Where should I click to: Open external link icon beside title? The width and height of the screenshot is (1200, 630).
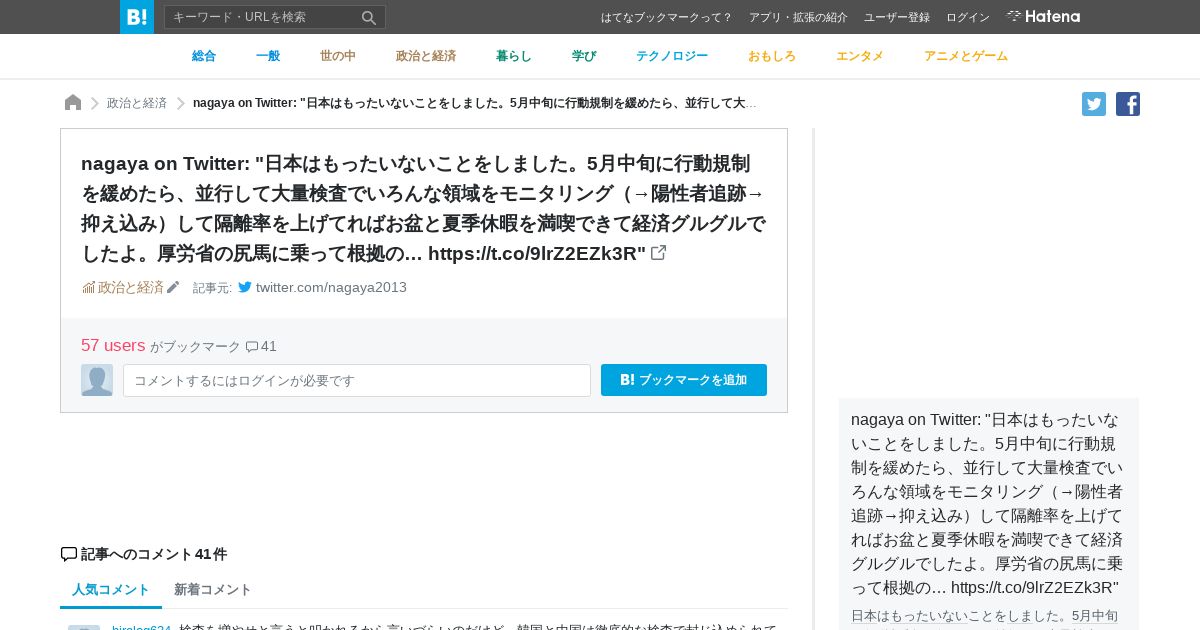point(658,253)
